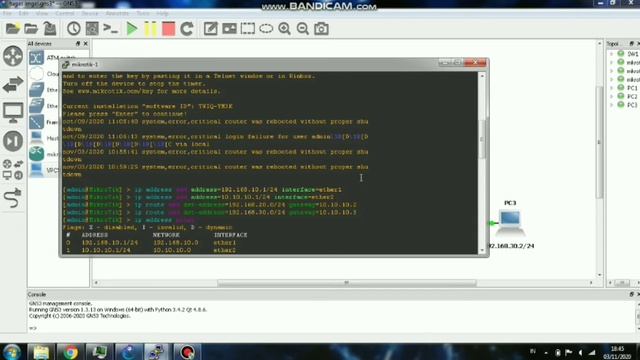Viewport: 640px width, 360px height.
Task: Browse switches category in device dock
Action: coord(13,84)
